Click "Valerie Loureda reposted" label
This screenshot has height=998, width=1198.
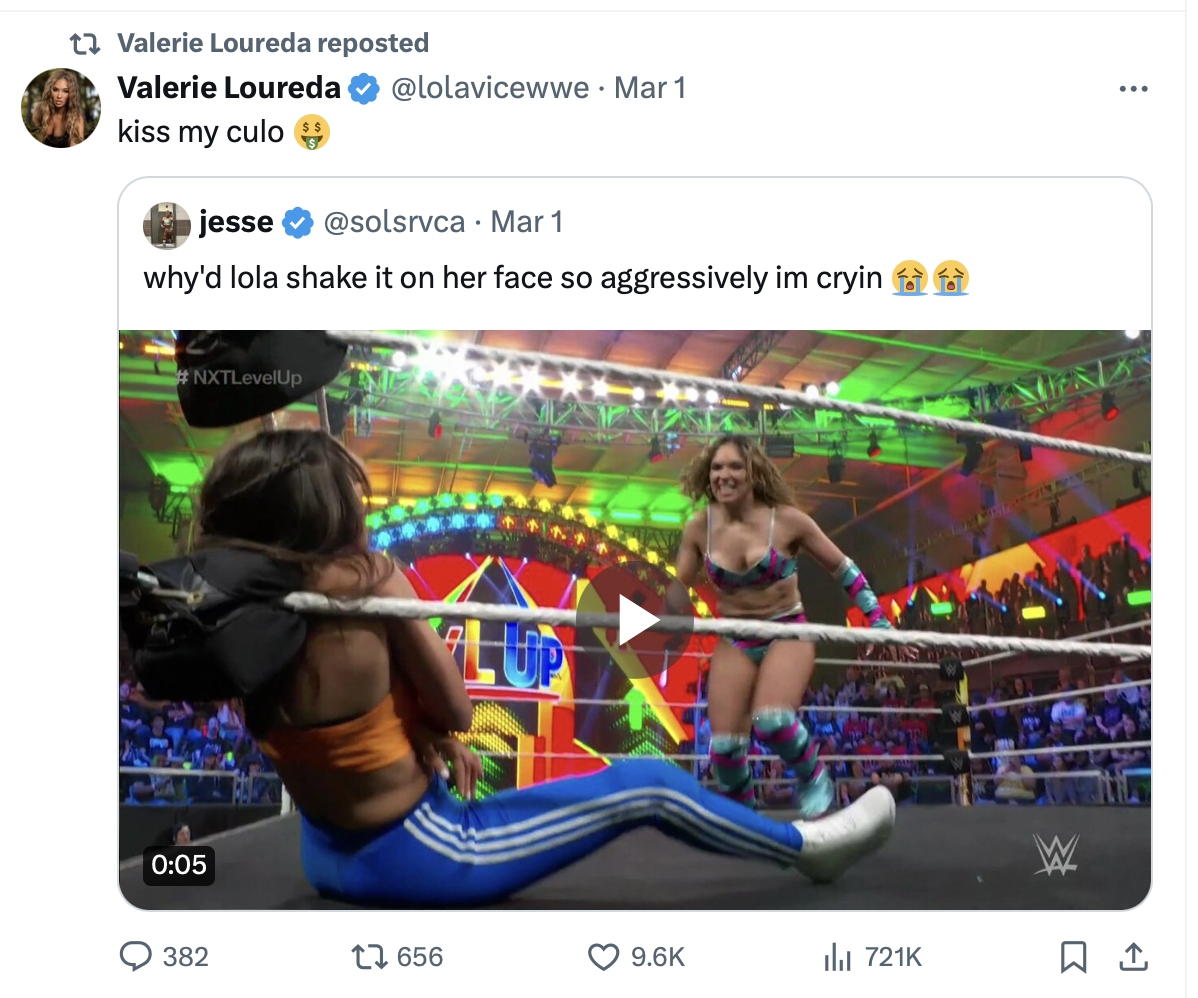(x=273, y=43)
